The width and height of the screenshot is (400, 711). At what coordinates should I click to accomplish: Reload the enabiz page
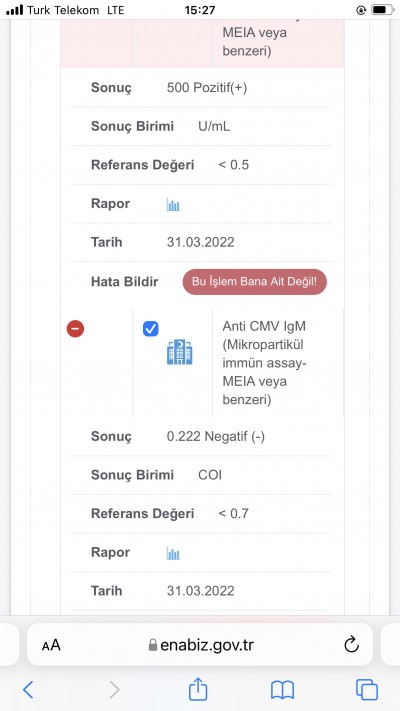[x=351, y=644]
